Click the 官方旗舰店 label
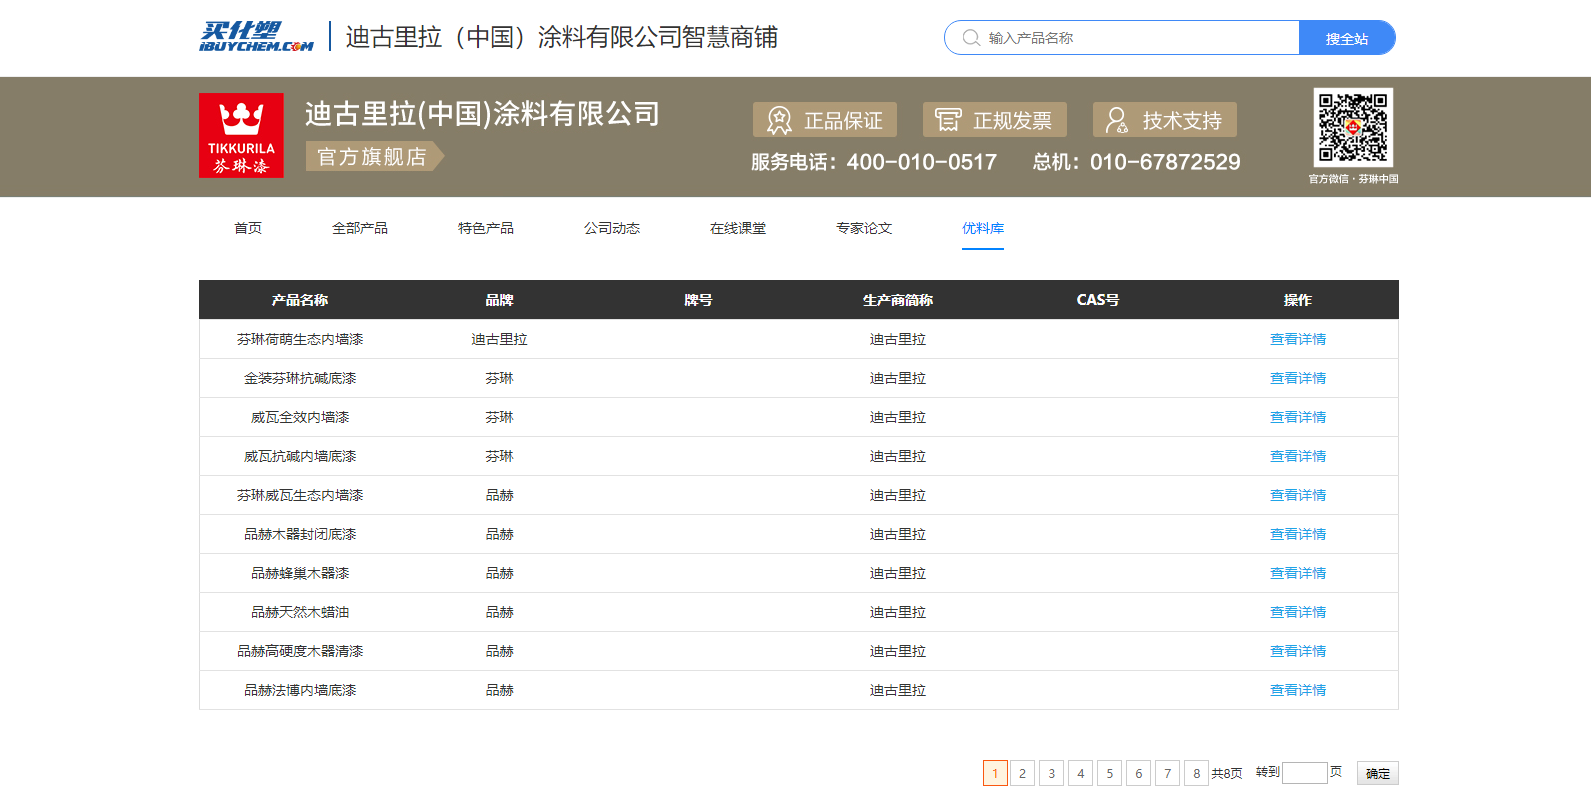Viewport: 1591px width, 806px height. pyautogui.click(x=373, y=157)
